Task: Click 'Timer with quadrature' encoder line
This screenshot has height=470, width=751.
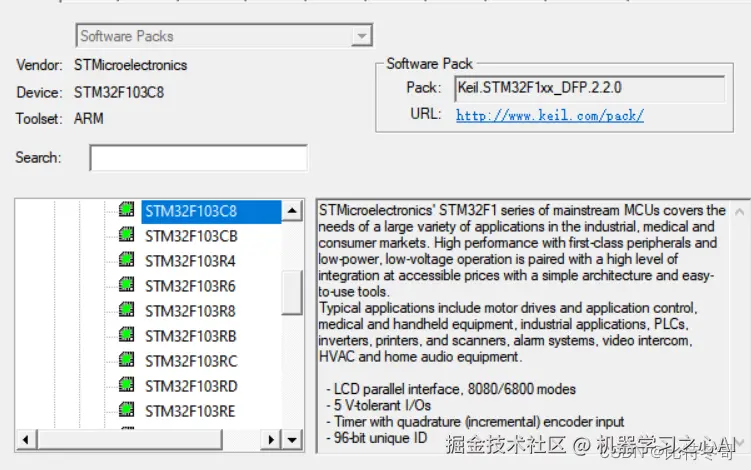Action: [475, 422]
